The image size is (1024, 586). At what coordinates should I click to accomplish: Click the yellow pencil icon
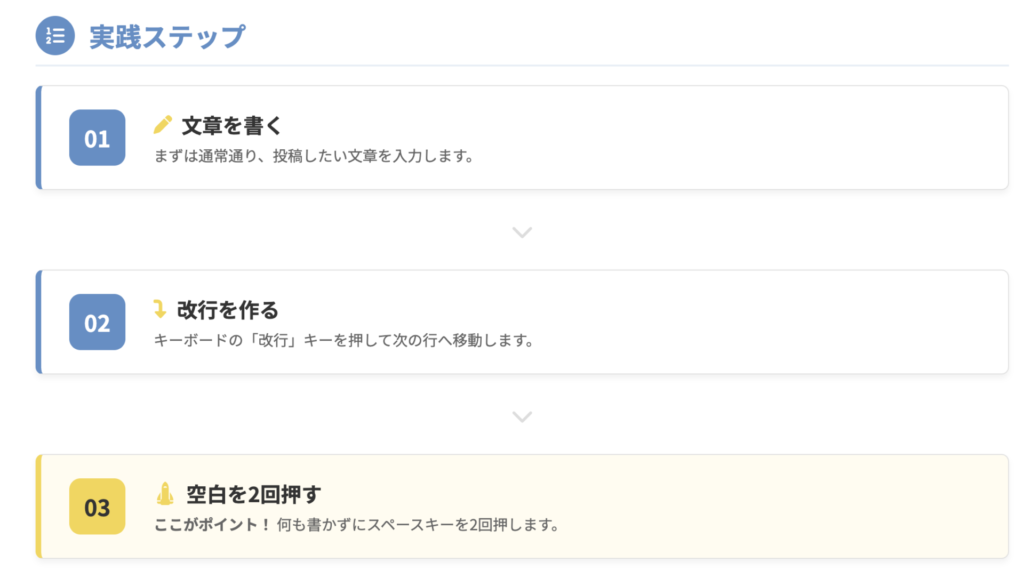[x=163, y=125]
